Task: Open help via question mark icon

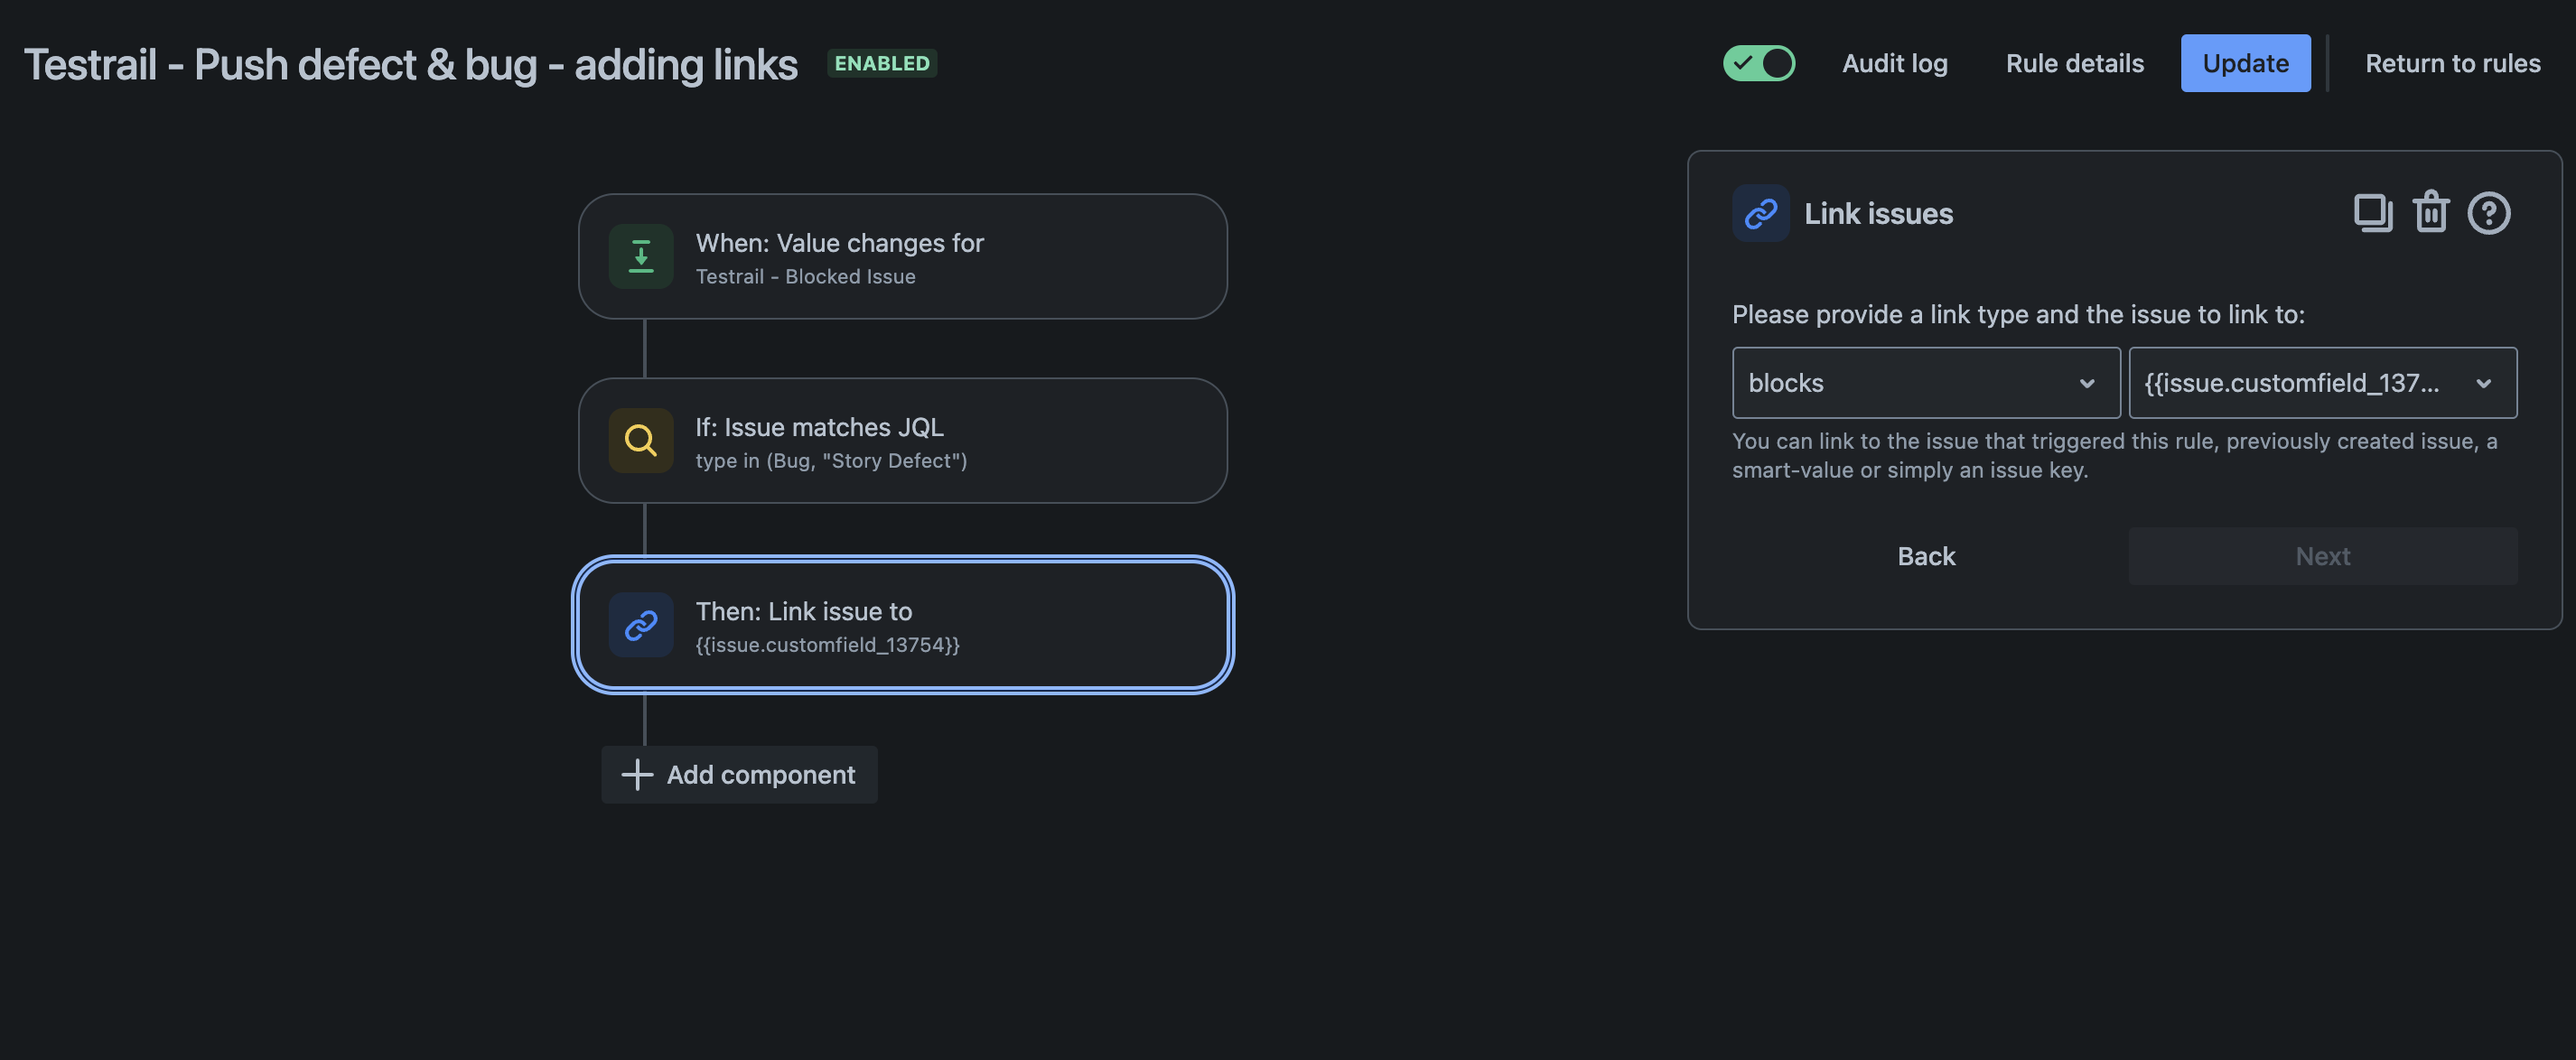Action: click(2488, 213)
